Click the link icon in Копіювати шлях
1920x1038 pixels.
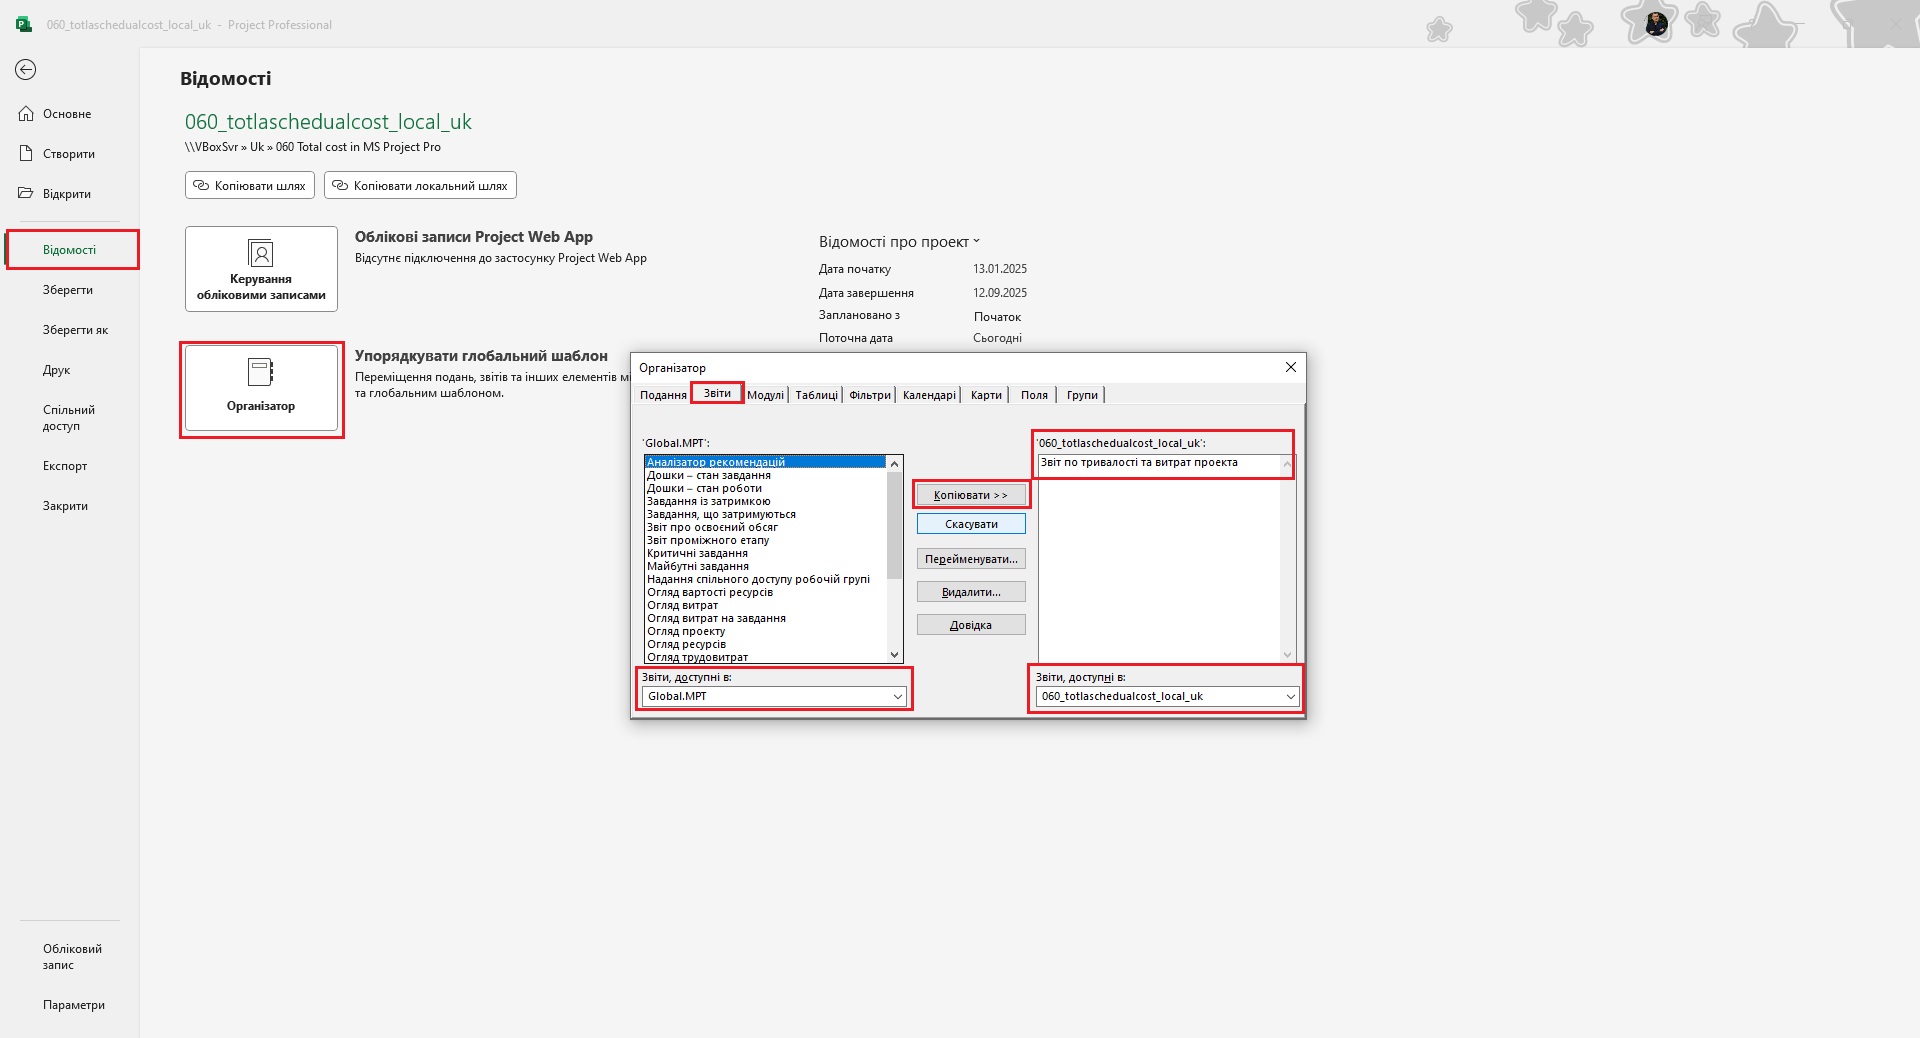coord(201,185)
